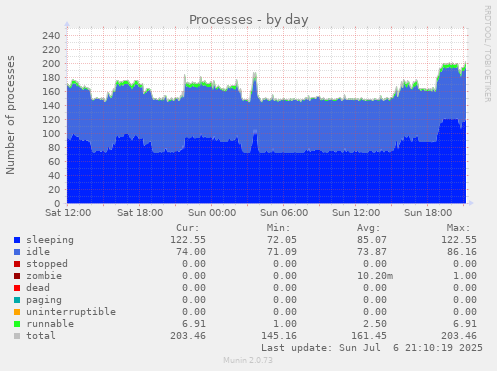This screenshot has height=371, width=497.
Task: Click sleeping minimum value 72.05
Action: pos(282,240)
